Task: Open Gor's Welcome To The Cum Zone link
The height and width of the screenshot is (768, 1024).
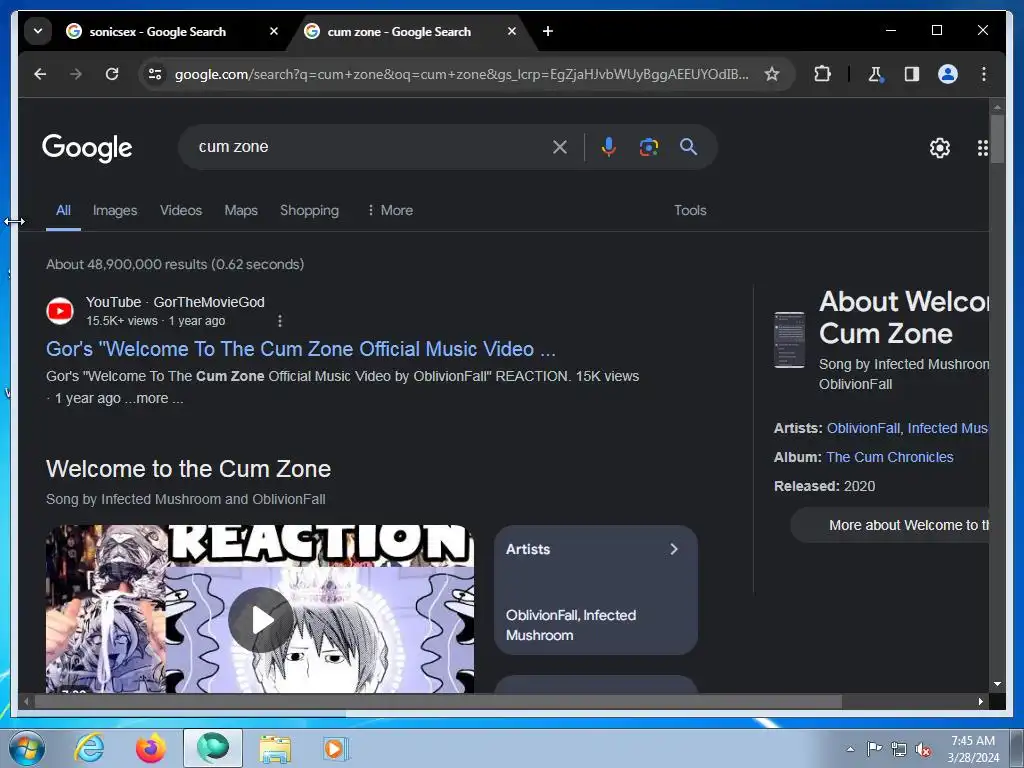Action: (300, 349)
